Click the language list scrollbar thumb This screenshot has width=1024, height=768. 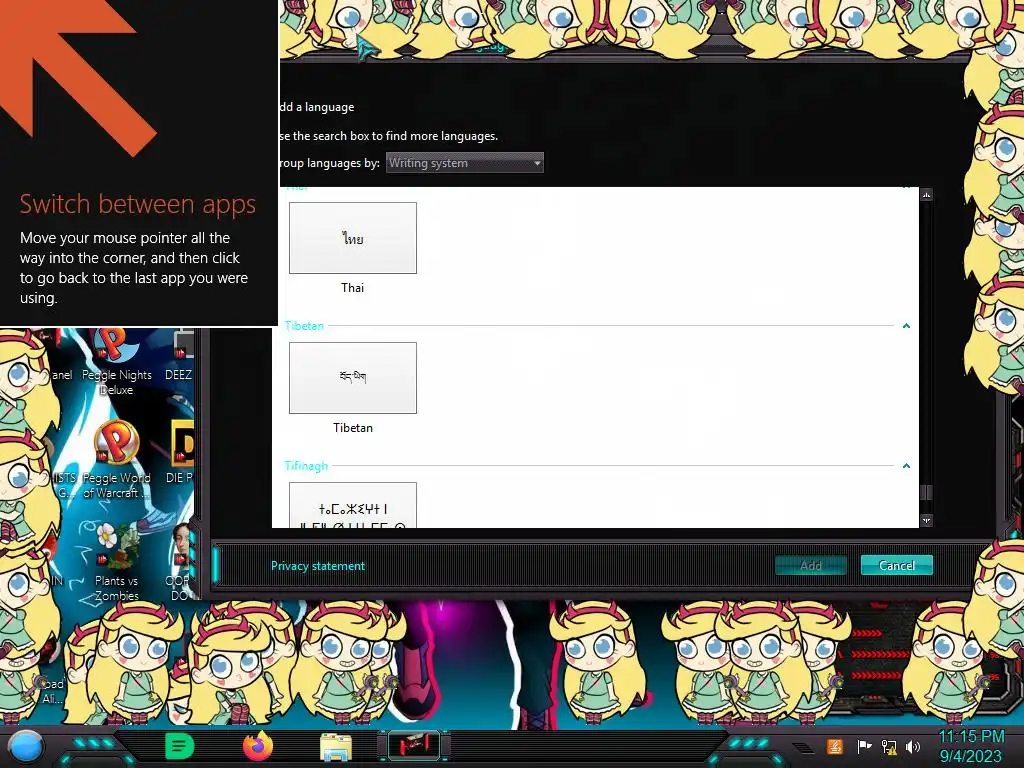[926, 492]
